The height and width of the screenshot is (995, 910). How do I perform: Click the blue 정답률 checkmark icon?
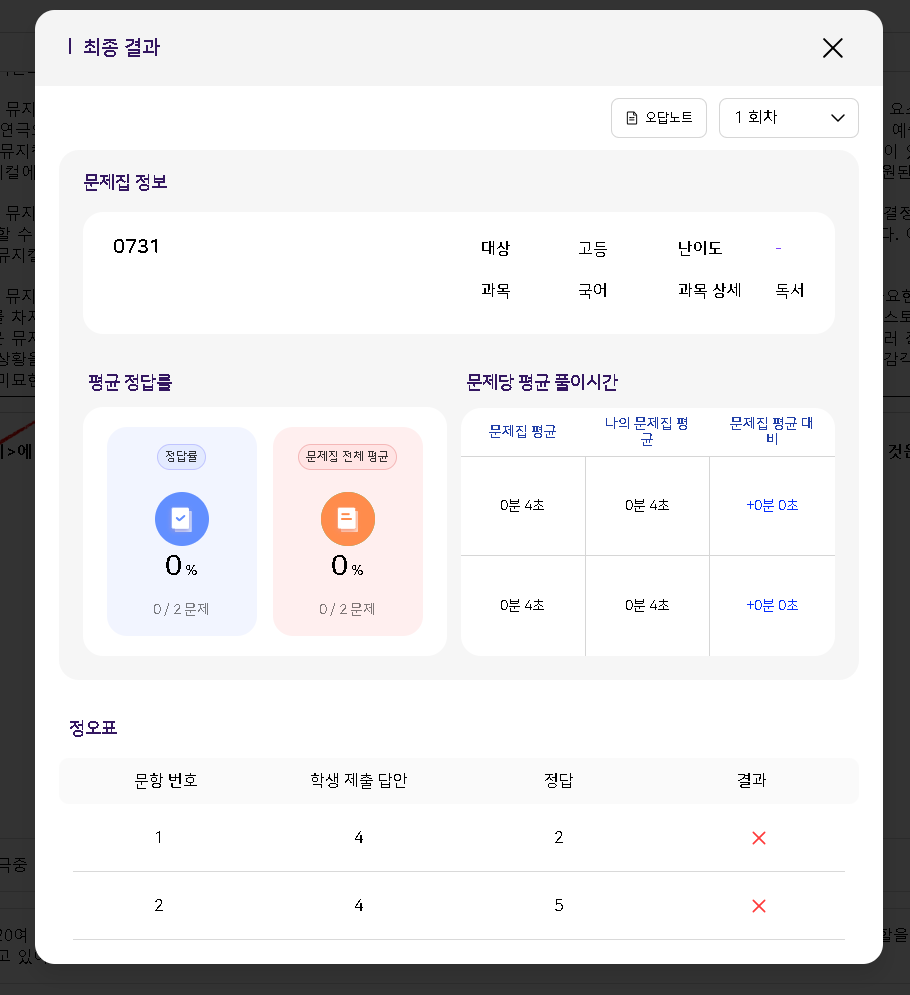click(182, 519)
